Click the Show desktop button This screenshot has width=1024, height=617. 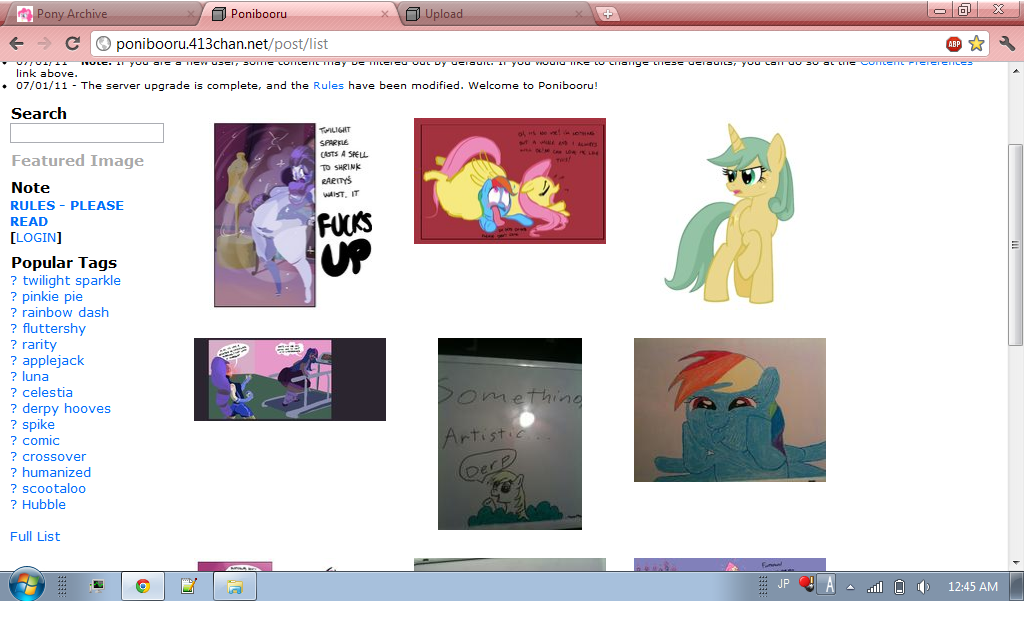pyautogui.click(x=1017, y=586)
